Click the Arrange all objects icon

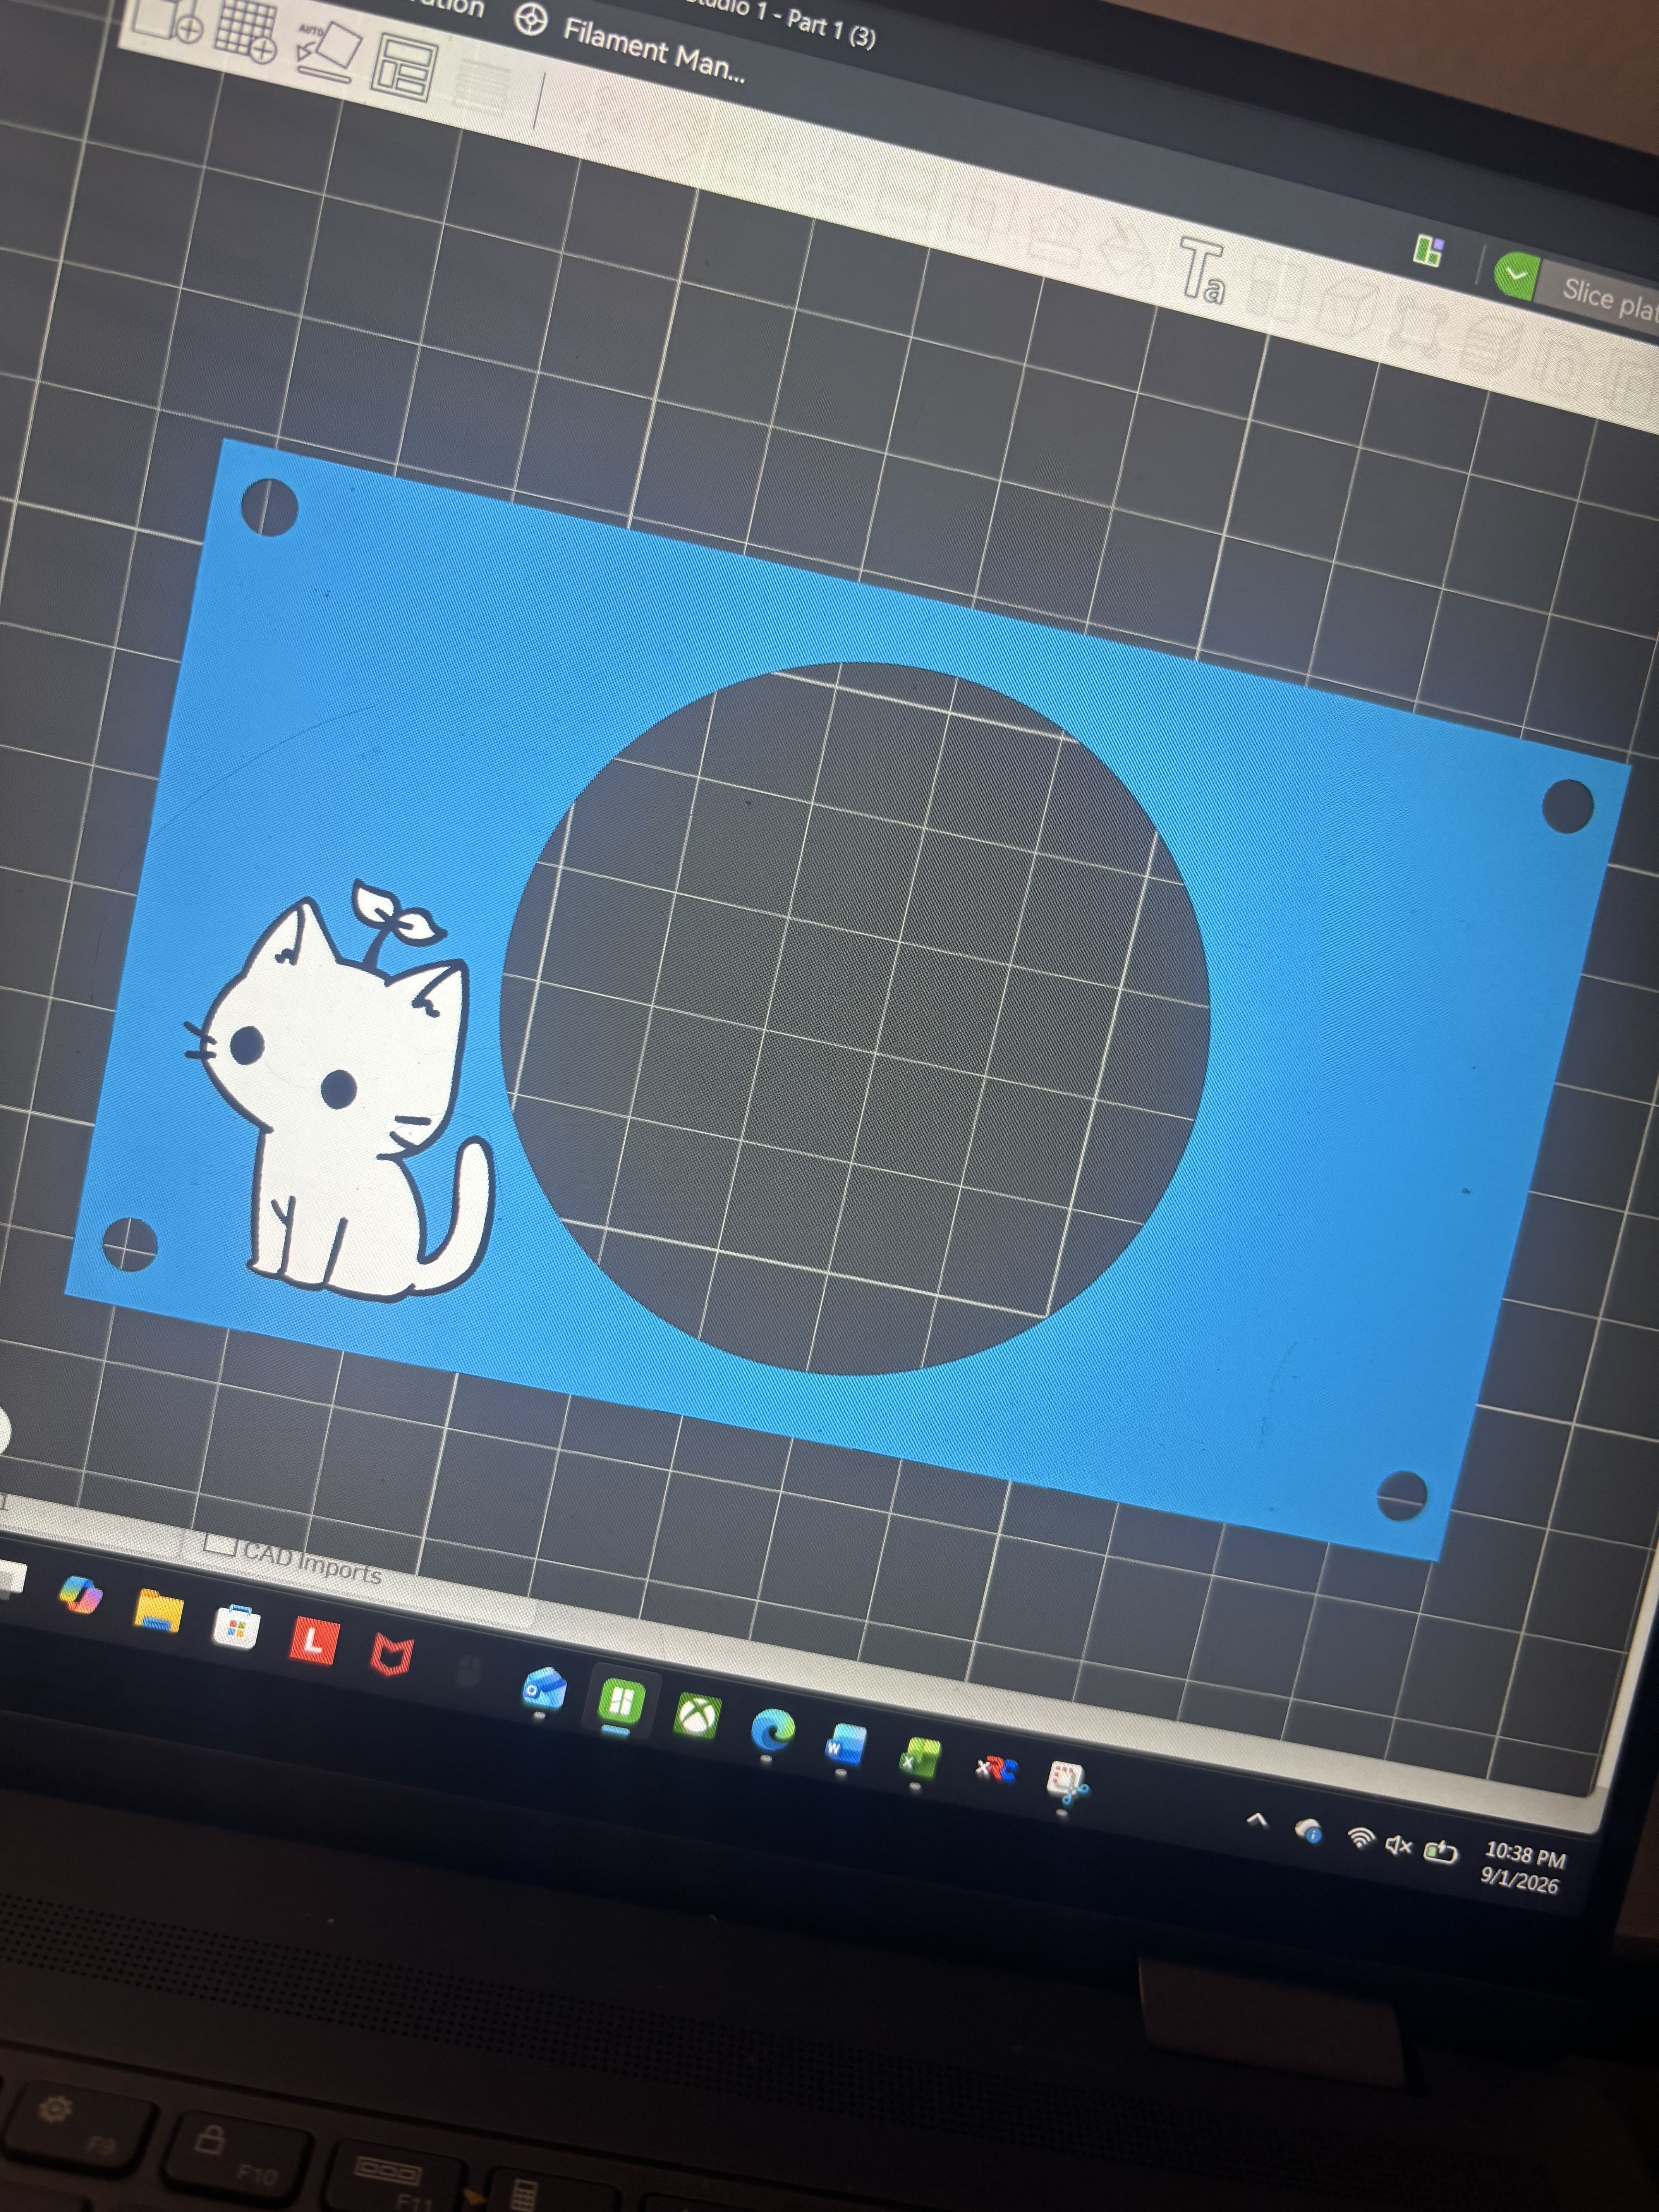[x=404, y=69]
